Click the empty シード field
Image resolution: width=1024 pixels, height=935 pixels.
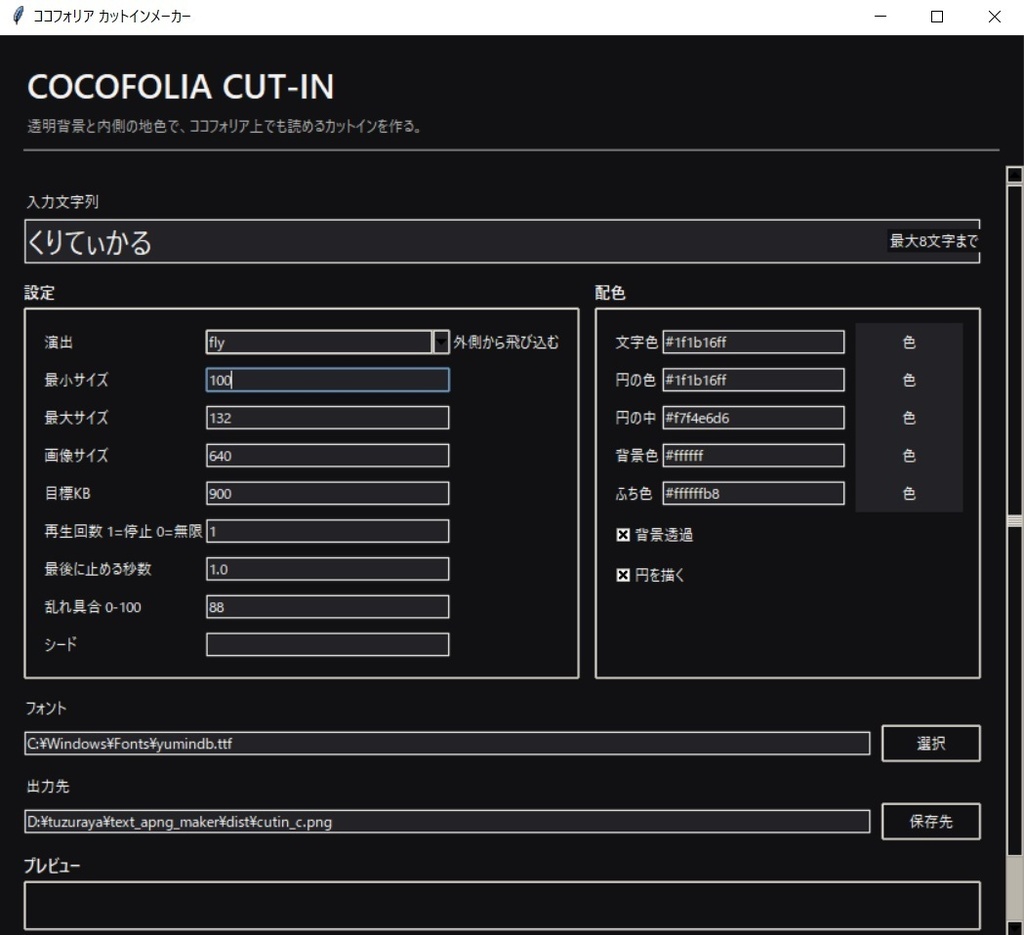[x=327, y=645]
